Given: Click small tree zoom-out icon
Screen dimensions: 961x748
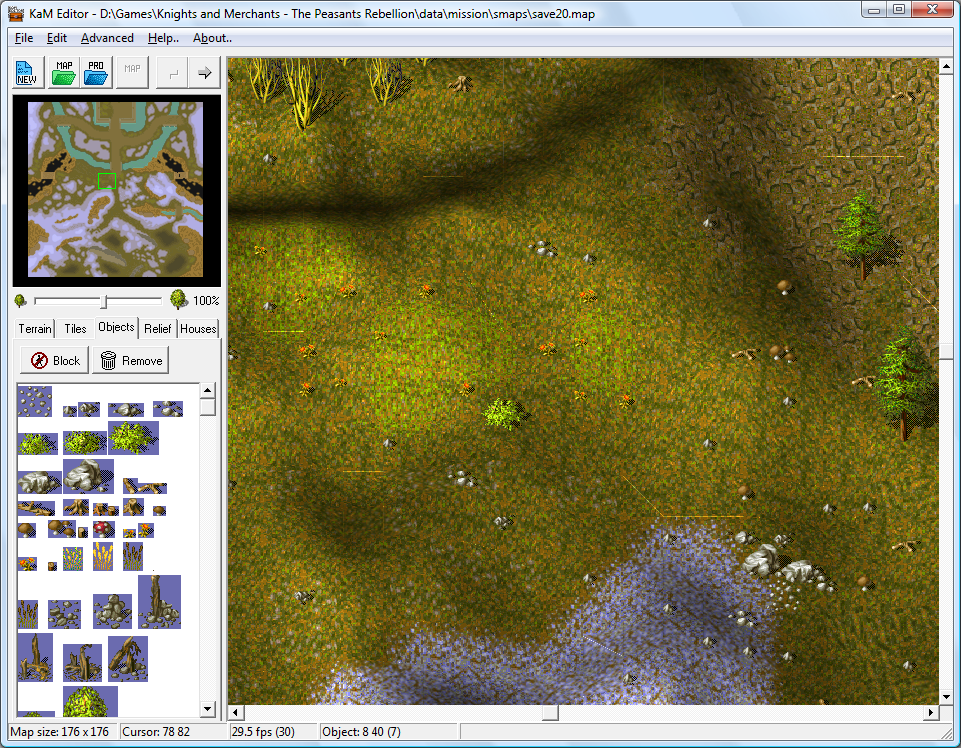Looking at the screenshot, I should click(x=21, y=300).
